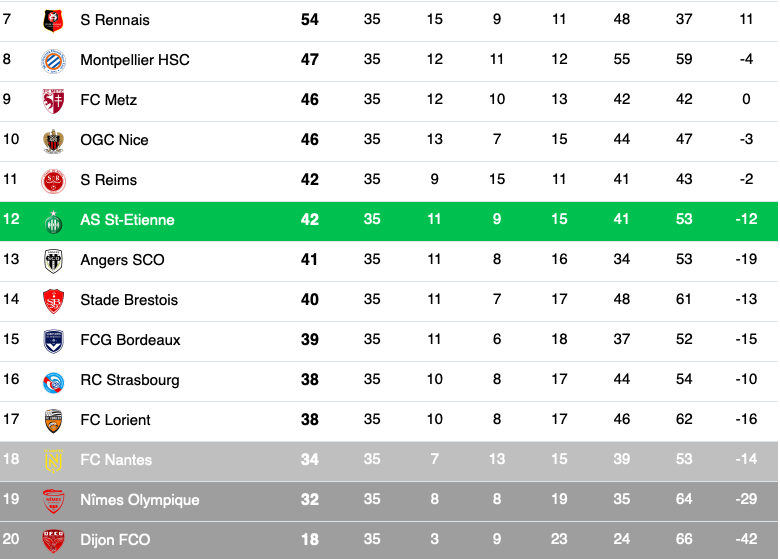Click the Montpellier HSC club logo
This screenshot has width=780, height=559.
pos(53,62)
